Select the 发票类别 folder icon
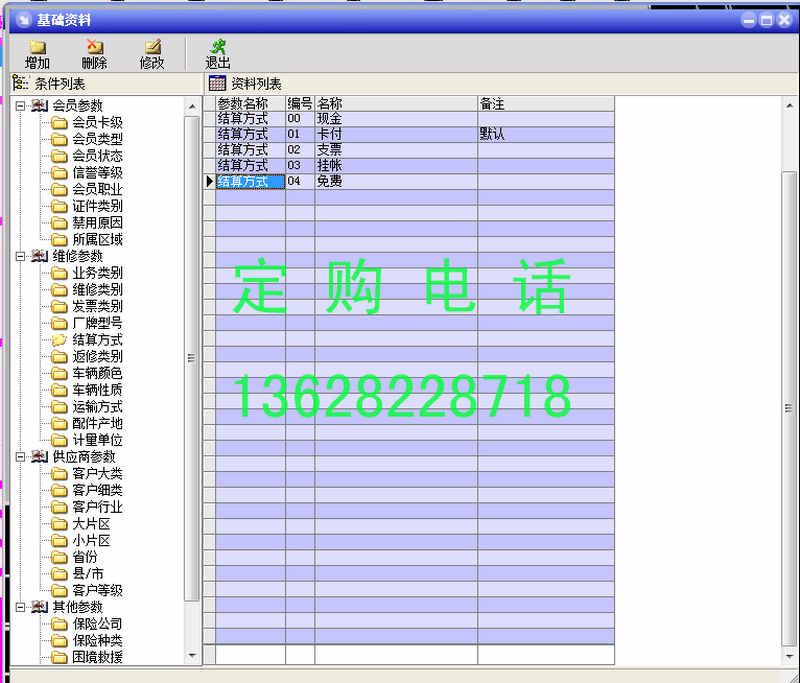 [x=59, y=307]
